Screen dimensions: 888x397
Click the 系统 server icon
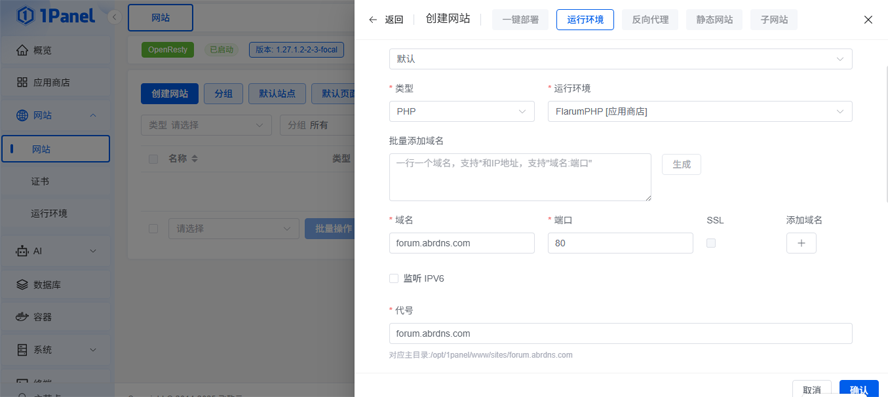22,350
